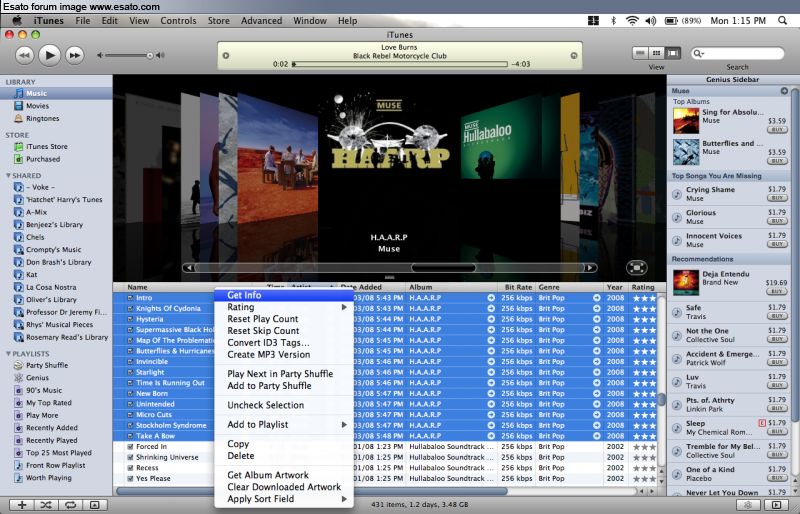Click iTunes Store arrow for Intro album
This screenshot has width=800, height=514.
(x=491, y=298)
